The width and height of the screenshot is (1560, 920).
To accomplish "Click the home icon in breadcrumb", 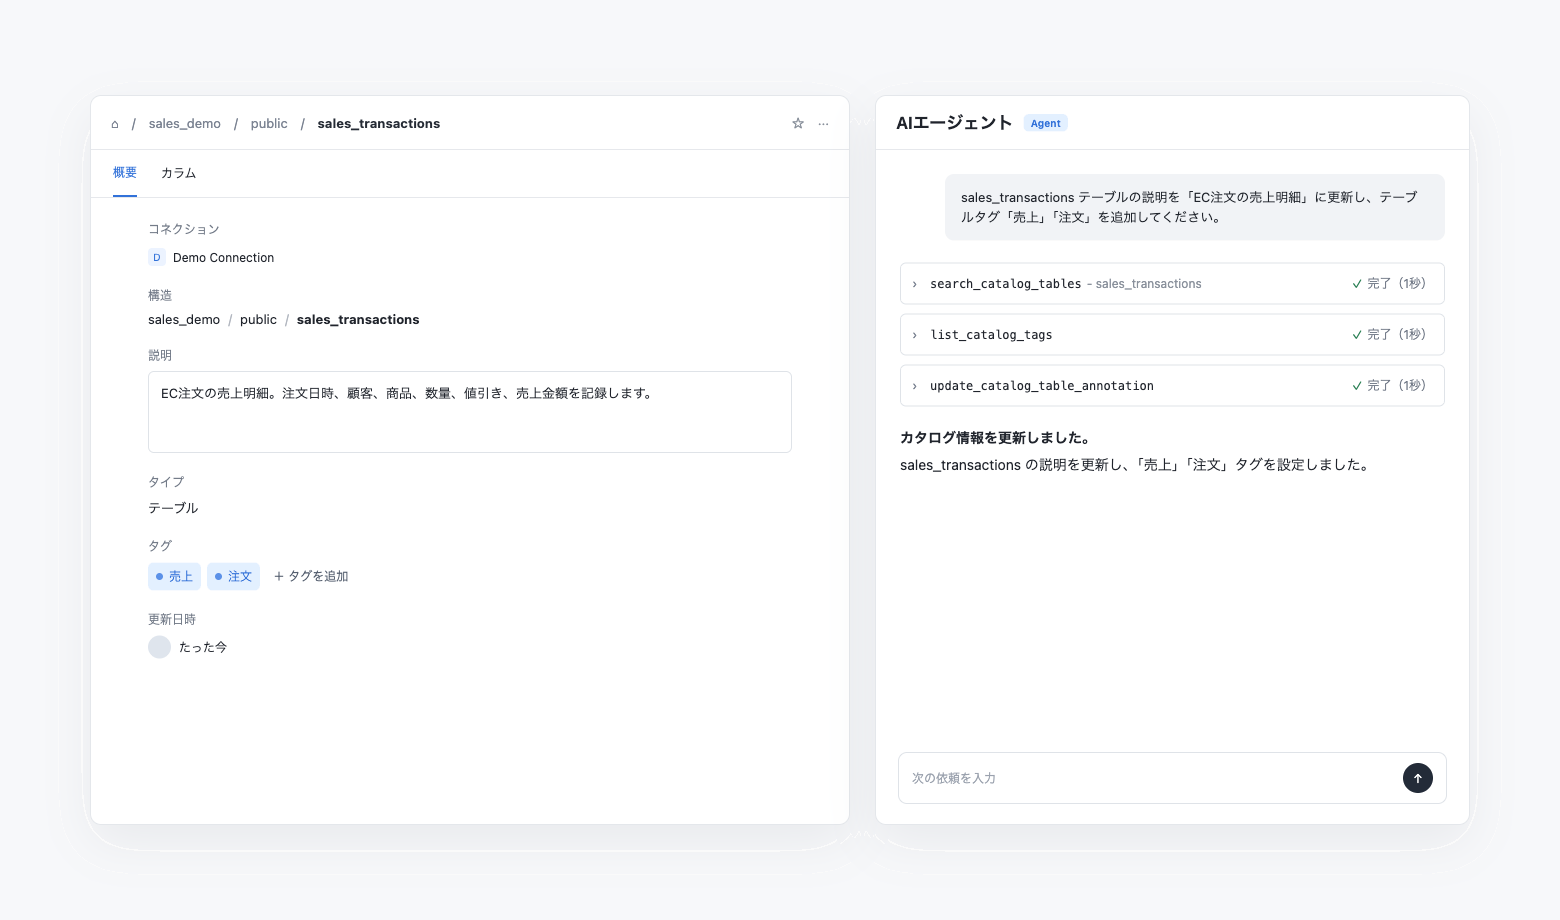I will (x=115, y=124).
